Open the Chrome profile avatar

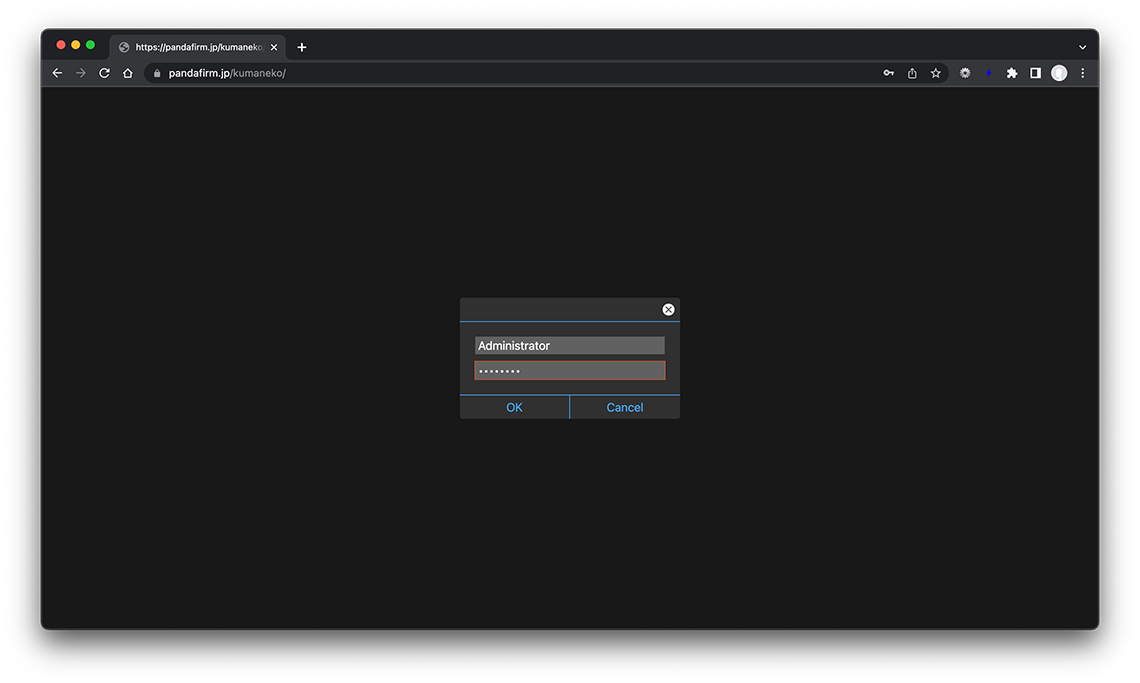point(1059,73)
